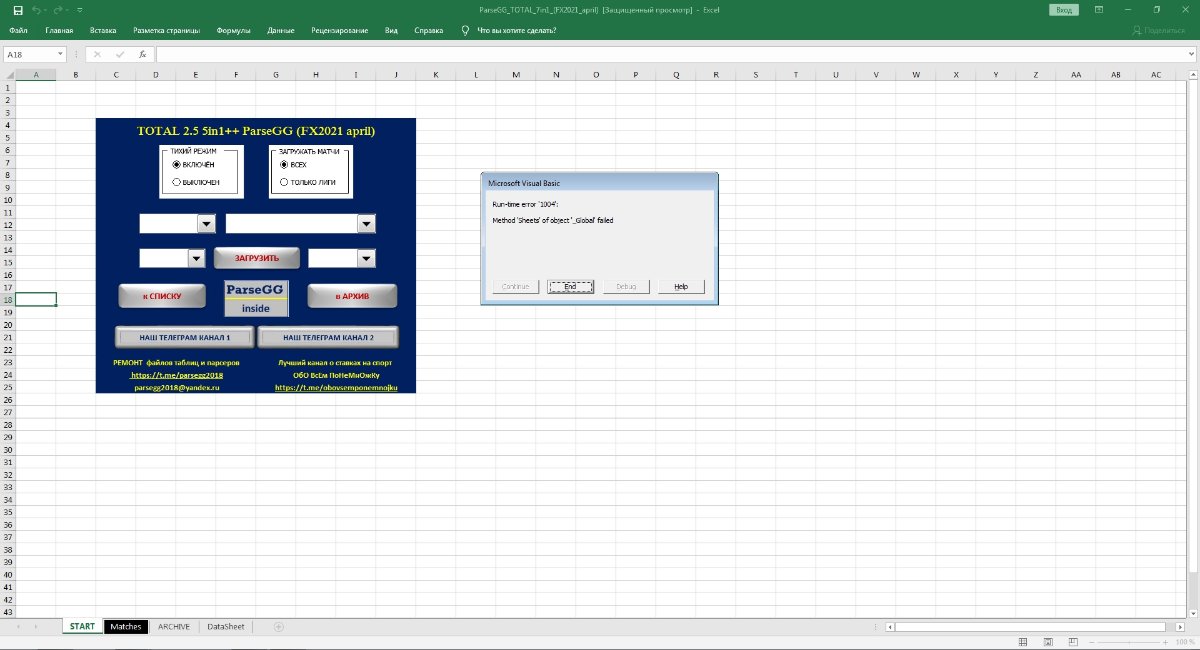
Task: Open the Справка ribbon tab
Action: pyautogui.click(x=428, y=30)
